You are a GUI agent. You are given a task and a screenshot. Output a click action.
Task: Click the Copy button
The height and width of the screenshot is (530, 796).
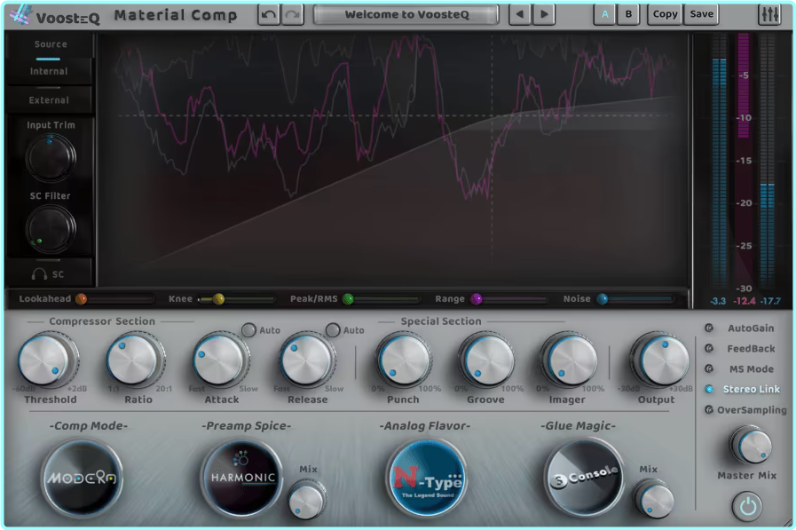pos(665,15)
